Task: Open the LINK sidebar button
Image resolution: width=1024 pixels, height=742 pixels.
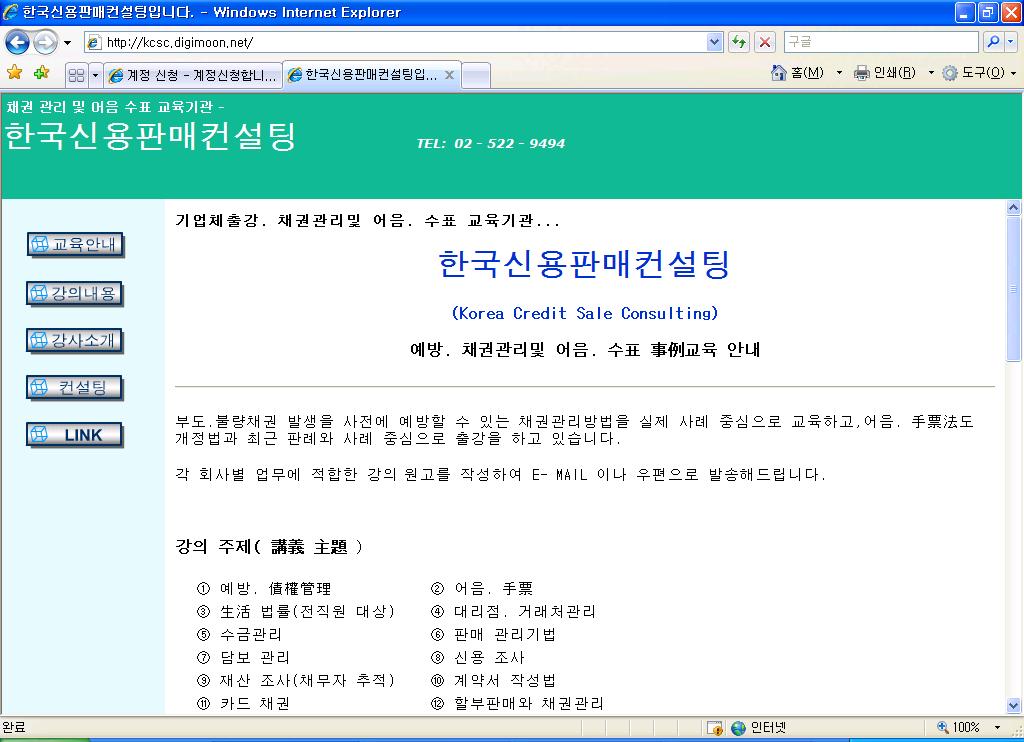Action: pos(75,435)
